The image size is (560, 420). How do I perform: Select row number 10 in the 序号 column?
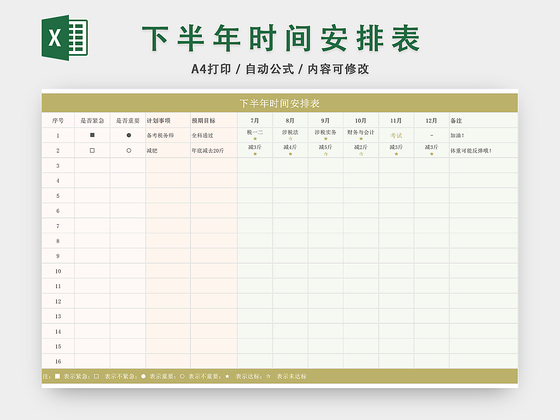(58, 271)
